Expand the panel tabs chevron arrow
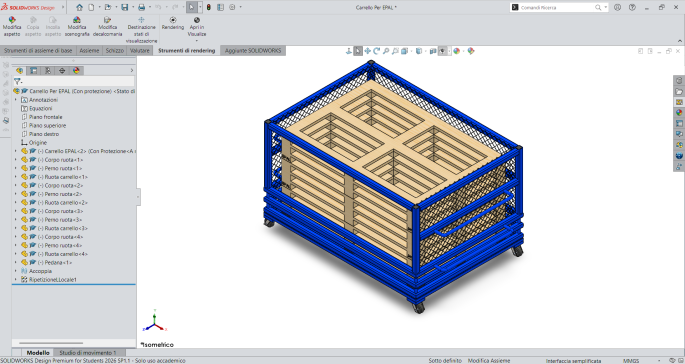 (131, 70)
